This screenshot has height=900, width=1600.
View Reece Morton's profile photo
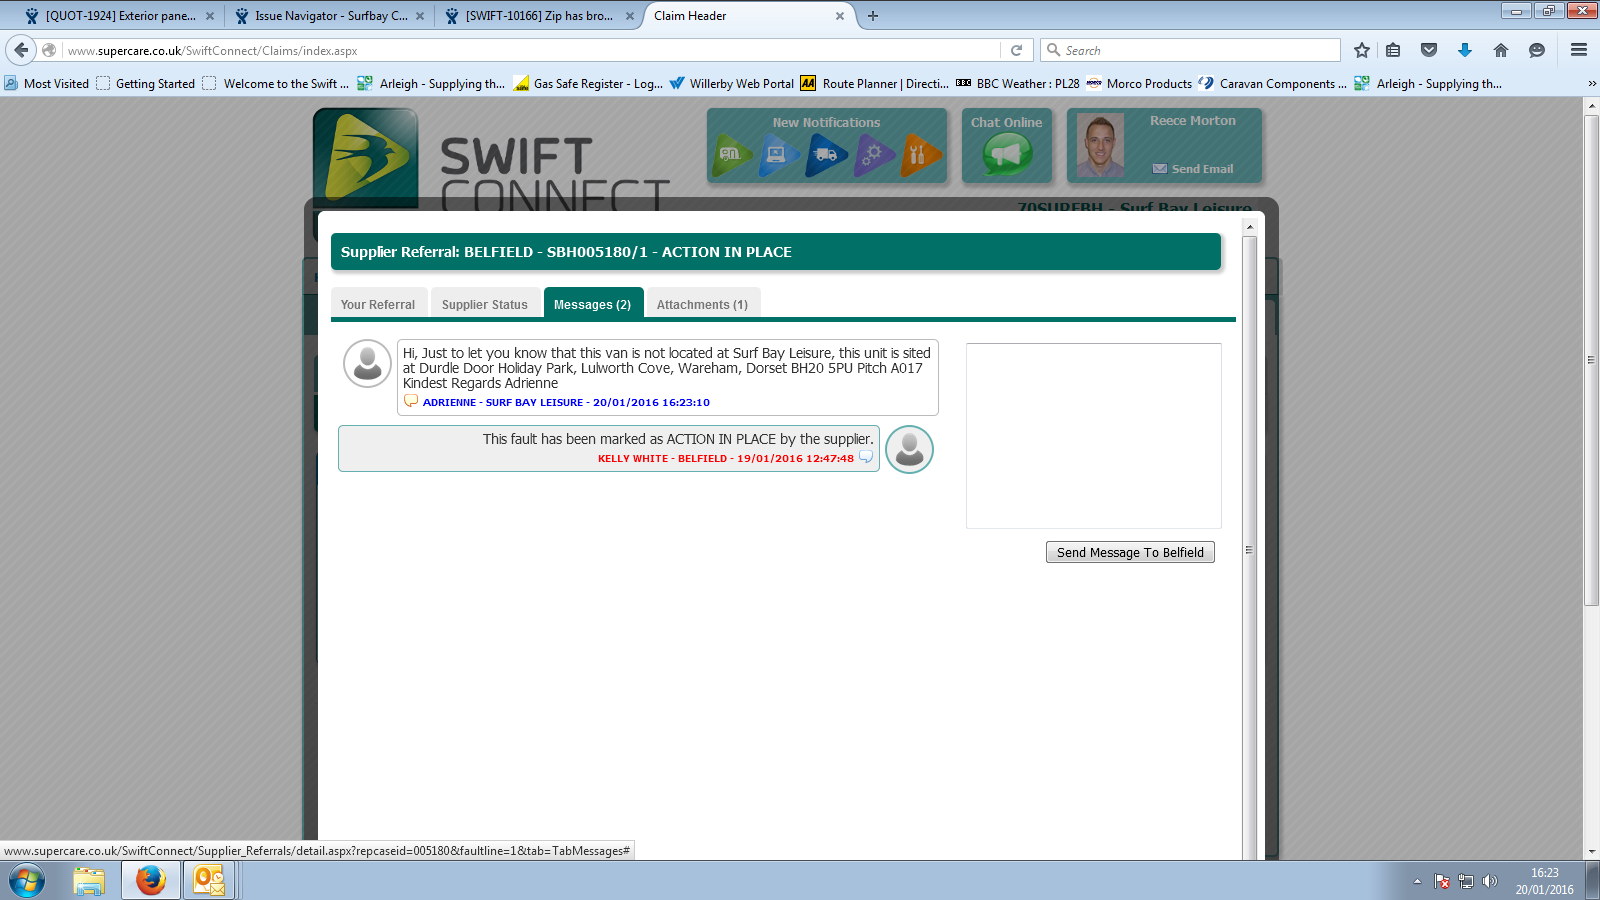point(1100,146)
